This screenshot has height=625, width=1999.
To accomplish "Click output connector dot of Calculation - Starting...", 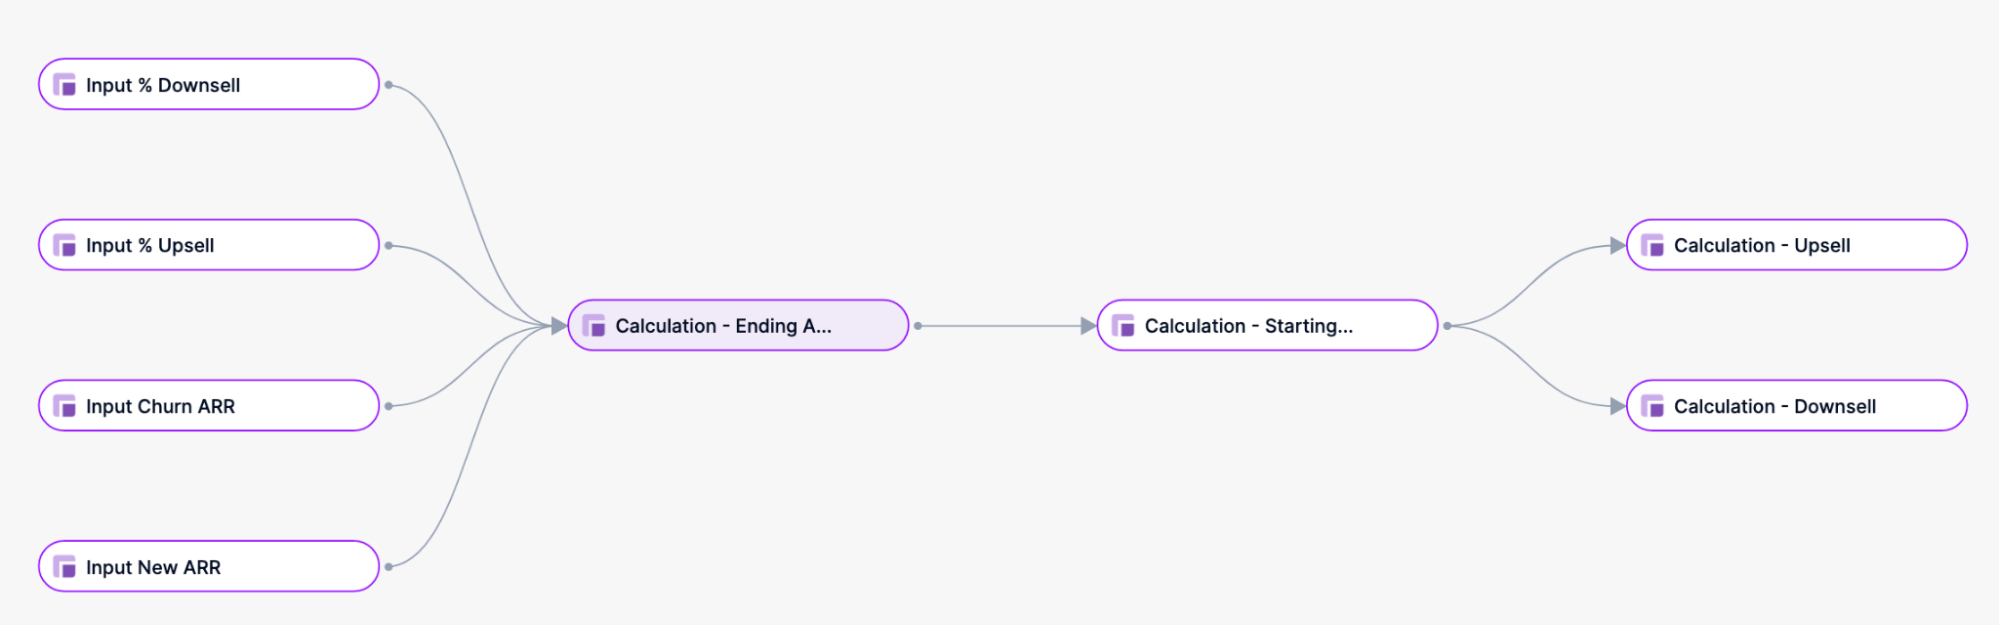I will 1447,326.
